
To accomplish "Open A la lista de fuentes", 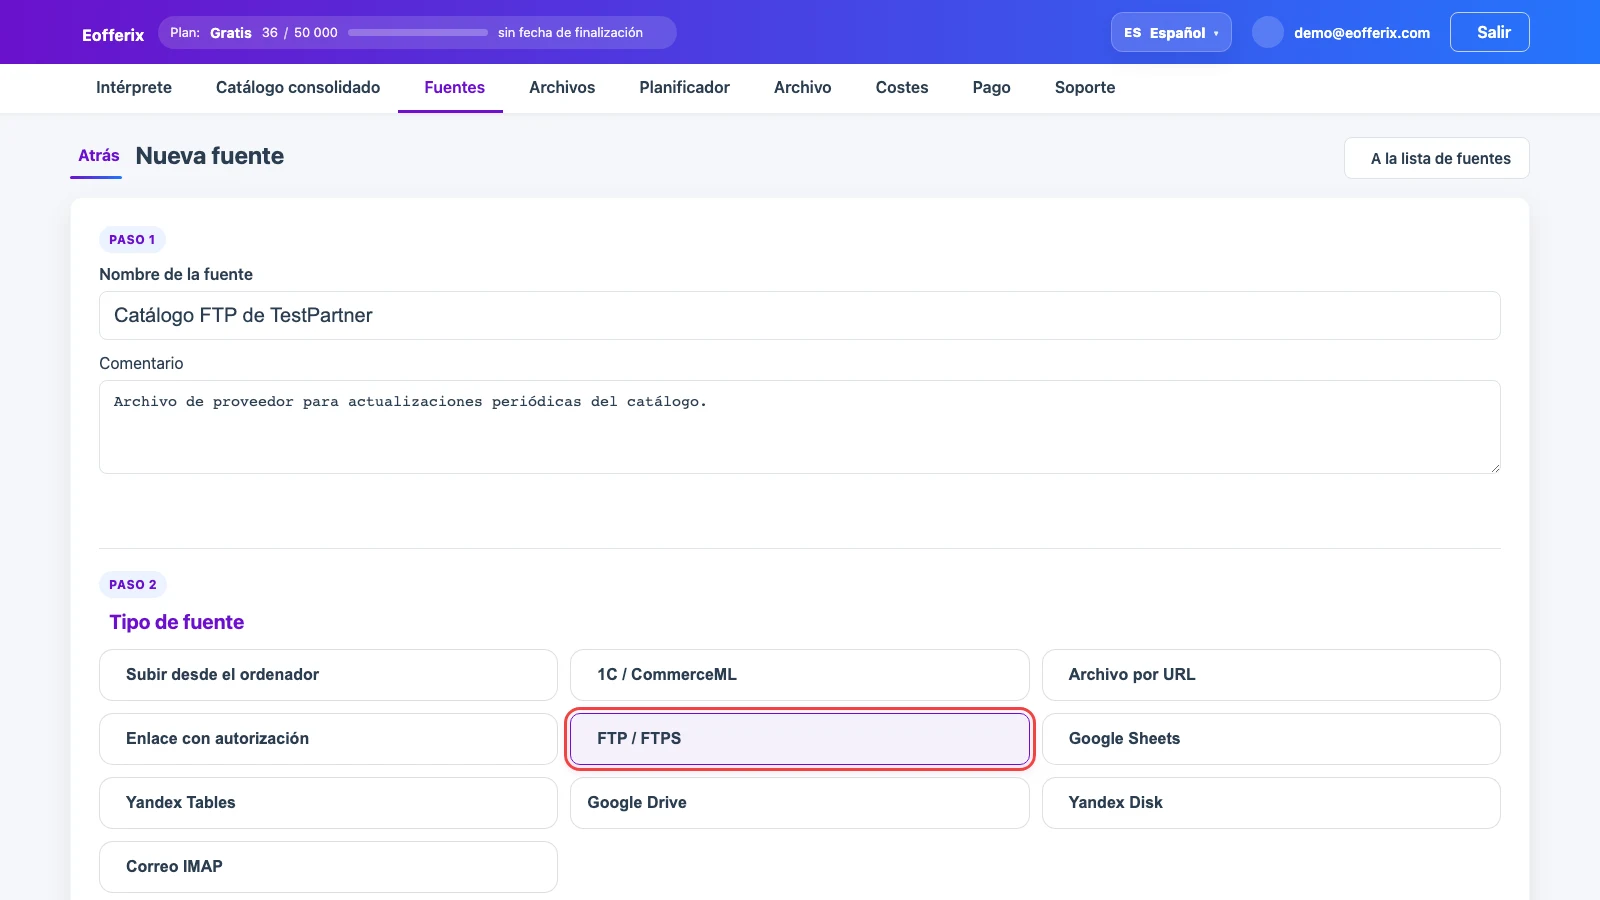I will pyautogui.click(x=1436, y=158).
